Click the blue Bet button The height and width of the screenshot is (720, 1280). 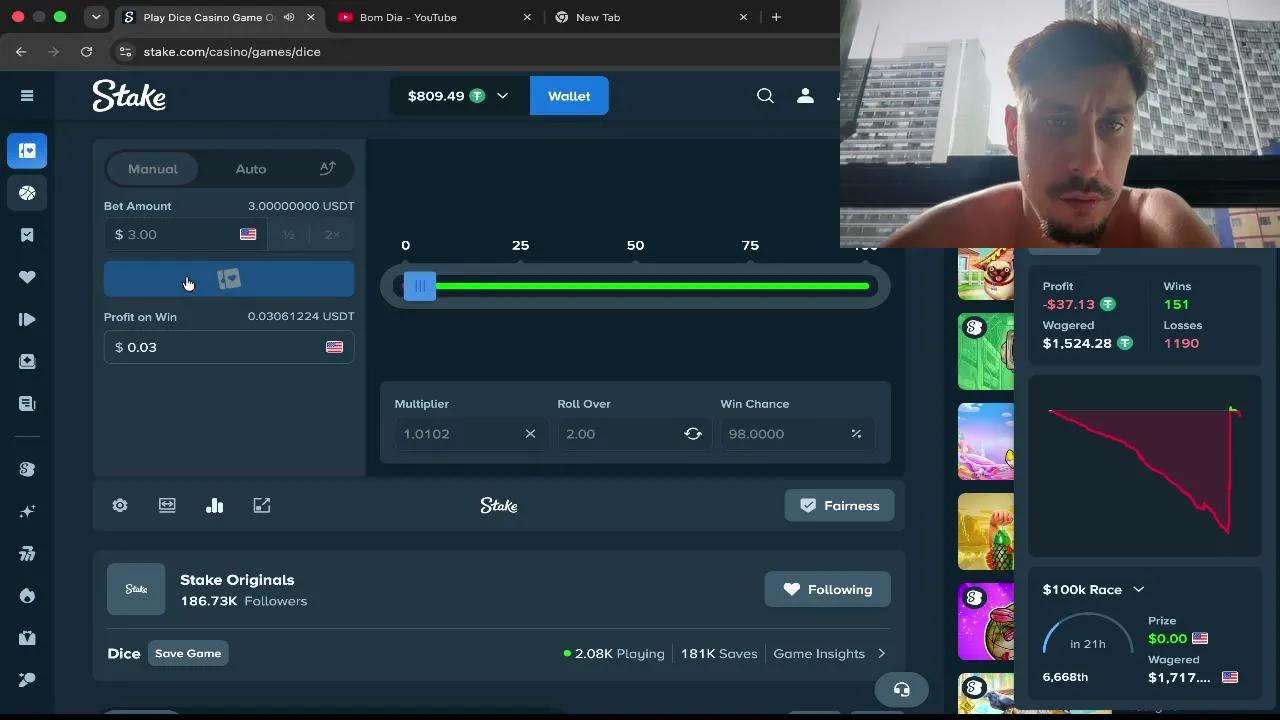(x=229, y=279)
